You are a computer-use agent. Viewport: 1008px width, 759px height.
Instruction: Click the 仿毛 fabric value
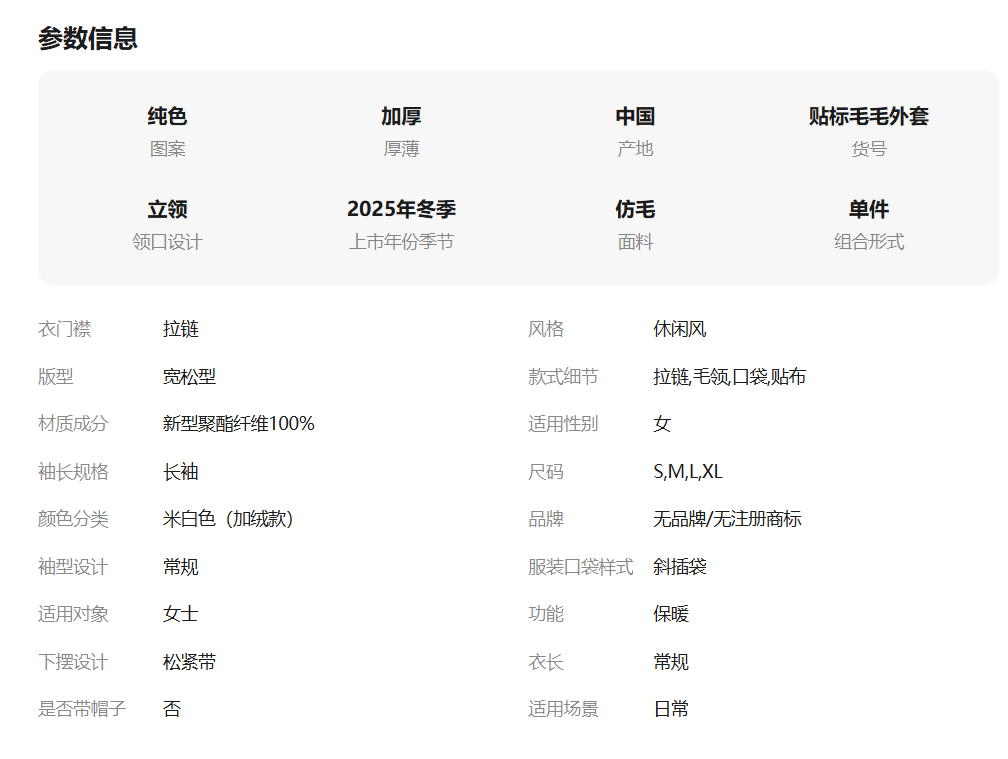(x=635, y=209)
